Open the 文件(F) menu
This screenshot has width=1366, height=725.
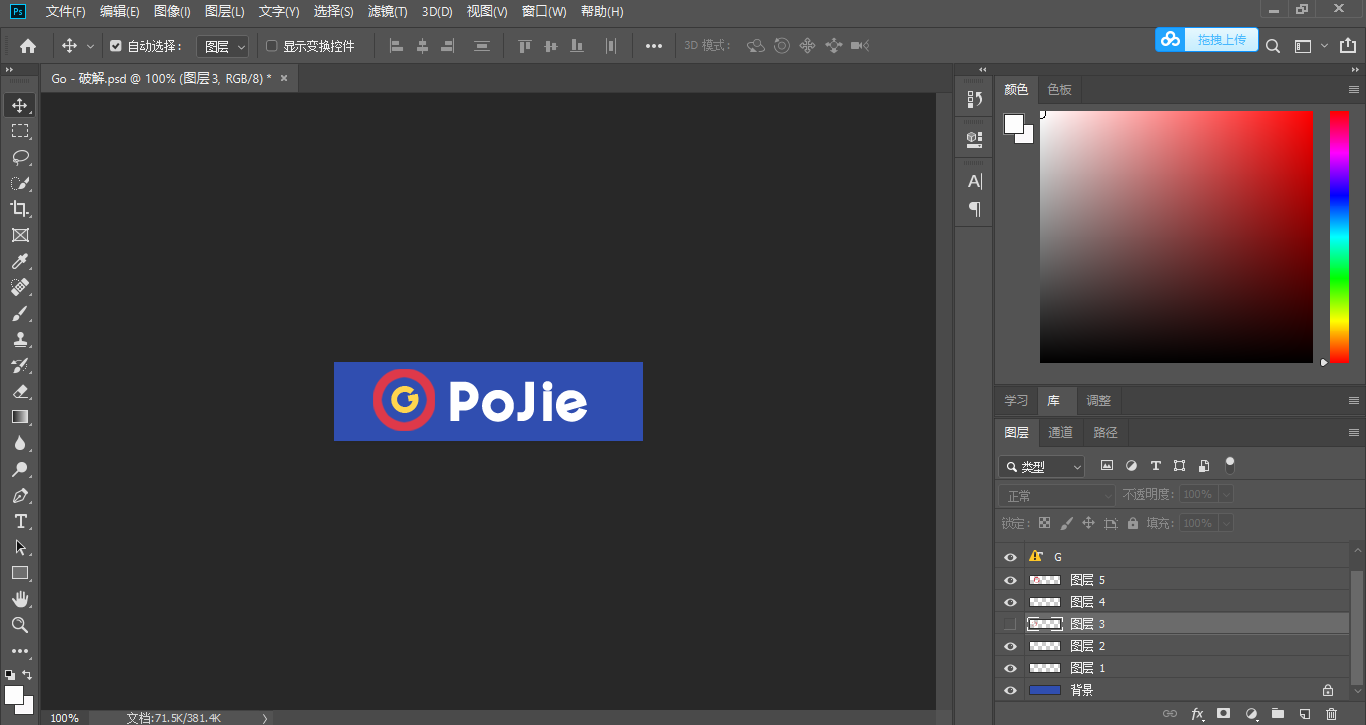coord(66,11)
